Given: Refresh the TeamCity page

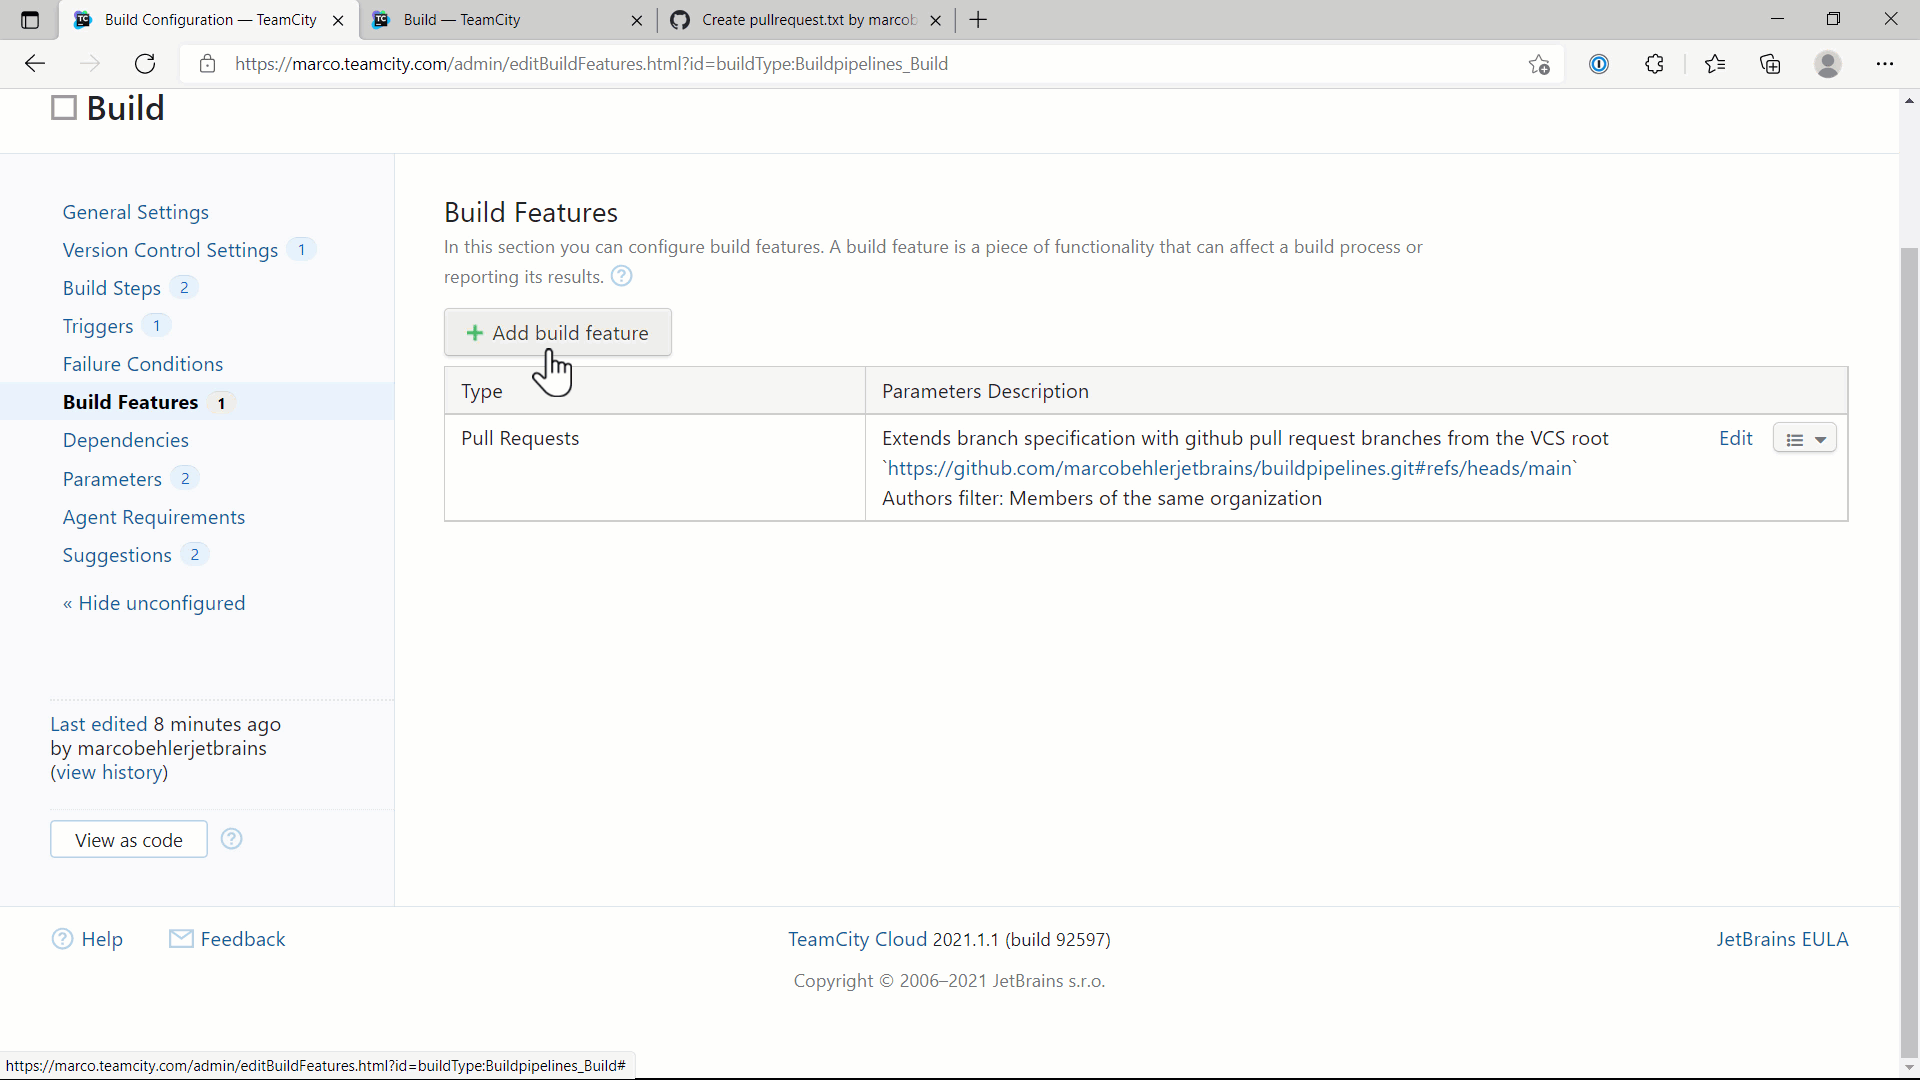Looking at the screenshot, I should click(x=144, y=63).
